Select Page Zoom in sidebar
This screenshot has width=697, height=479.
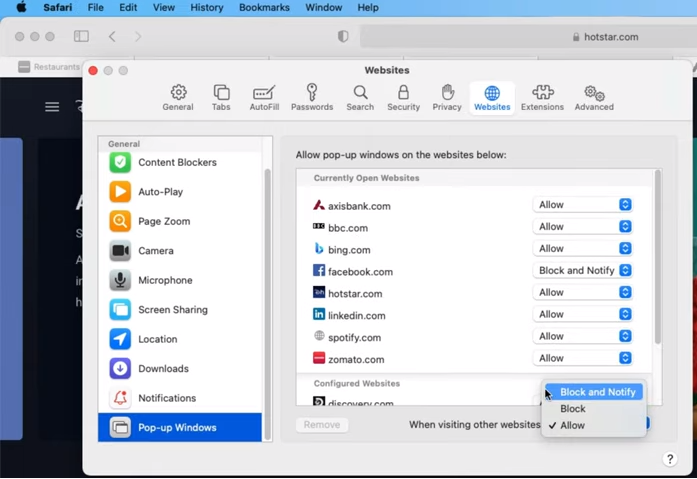(180, 221)
